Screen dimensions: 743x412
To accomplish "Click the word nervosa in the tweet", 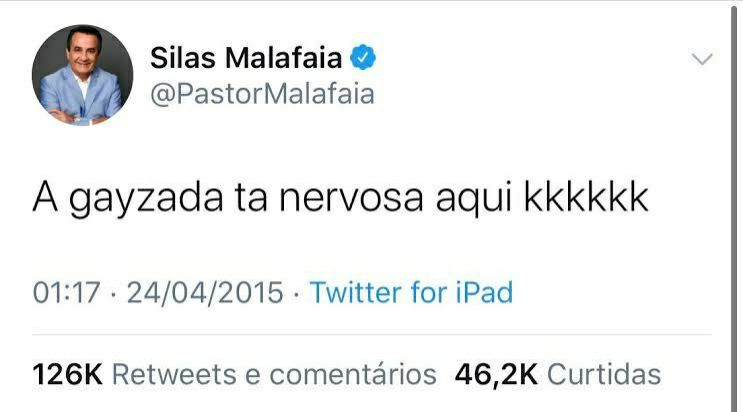I will pos(351,198).
